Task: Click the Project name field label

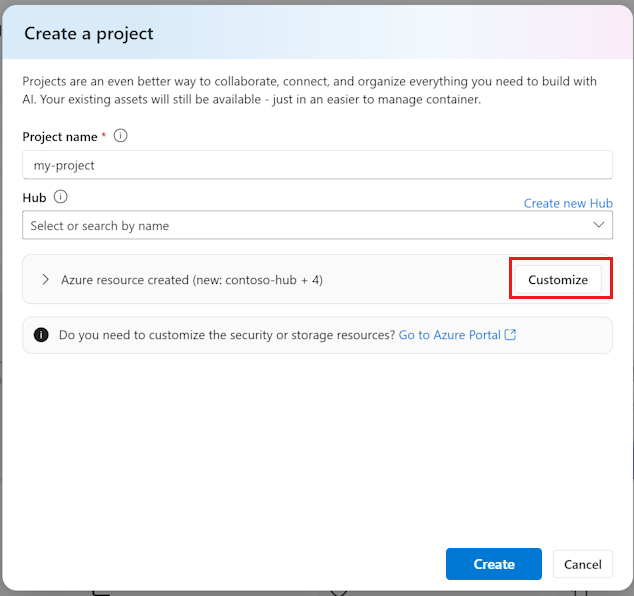Action: pyautogui.click(x=60, y=137)
